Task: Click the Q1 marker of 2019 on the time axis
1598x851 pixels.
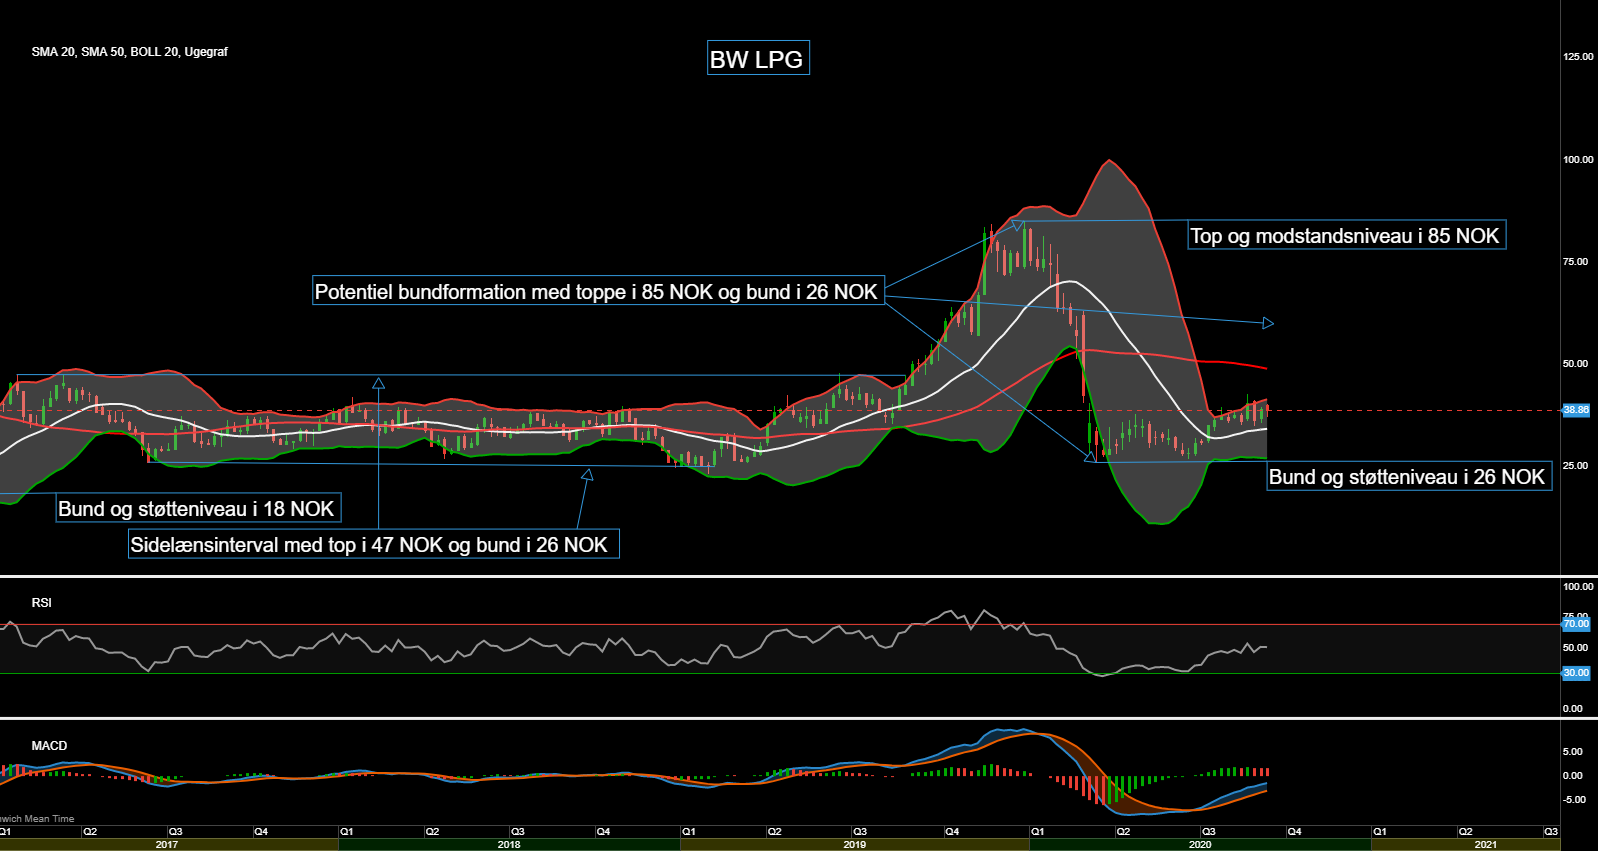Action: coord(689,832)
